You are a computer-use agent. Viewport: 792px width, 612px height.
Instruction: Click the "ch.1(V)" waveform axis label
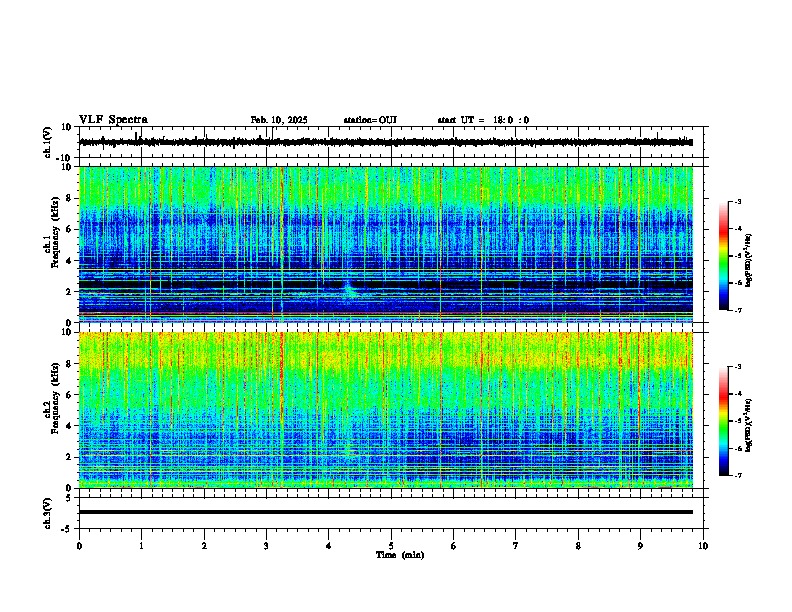click(48, 142)
